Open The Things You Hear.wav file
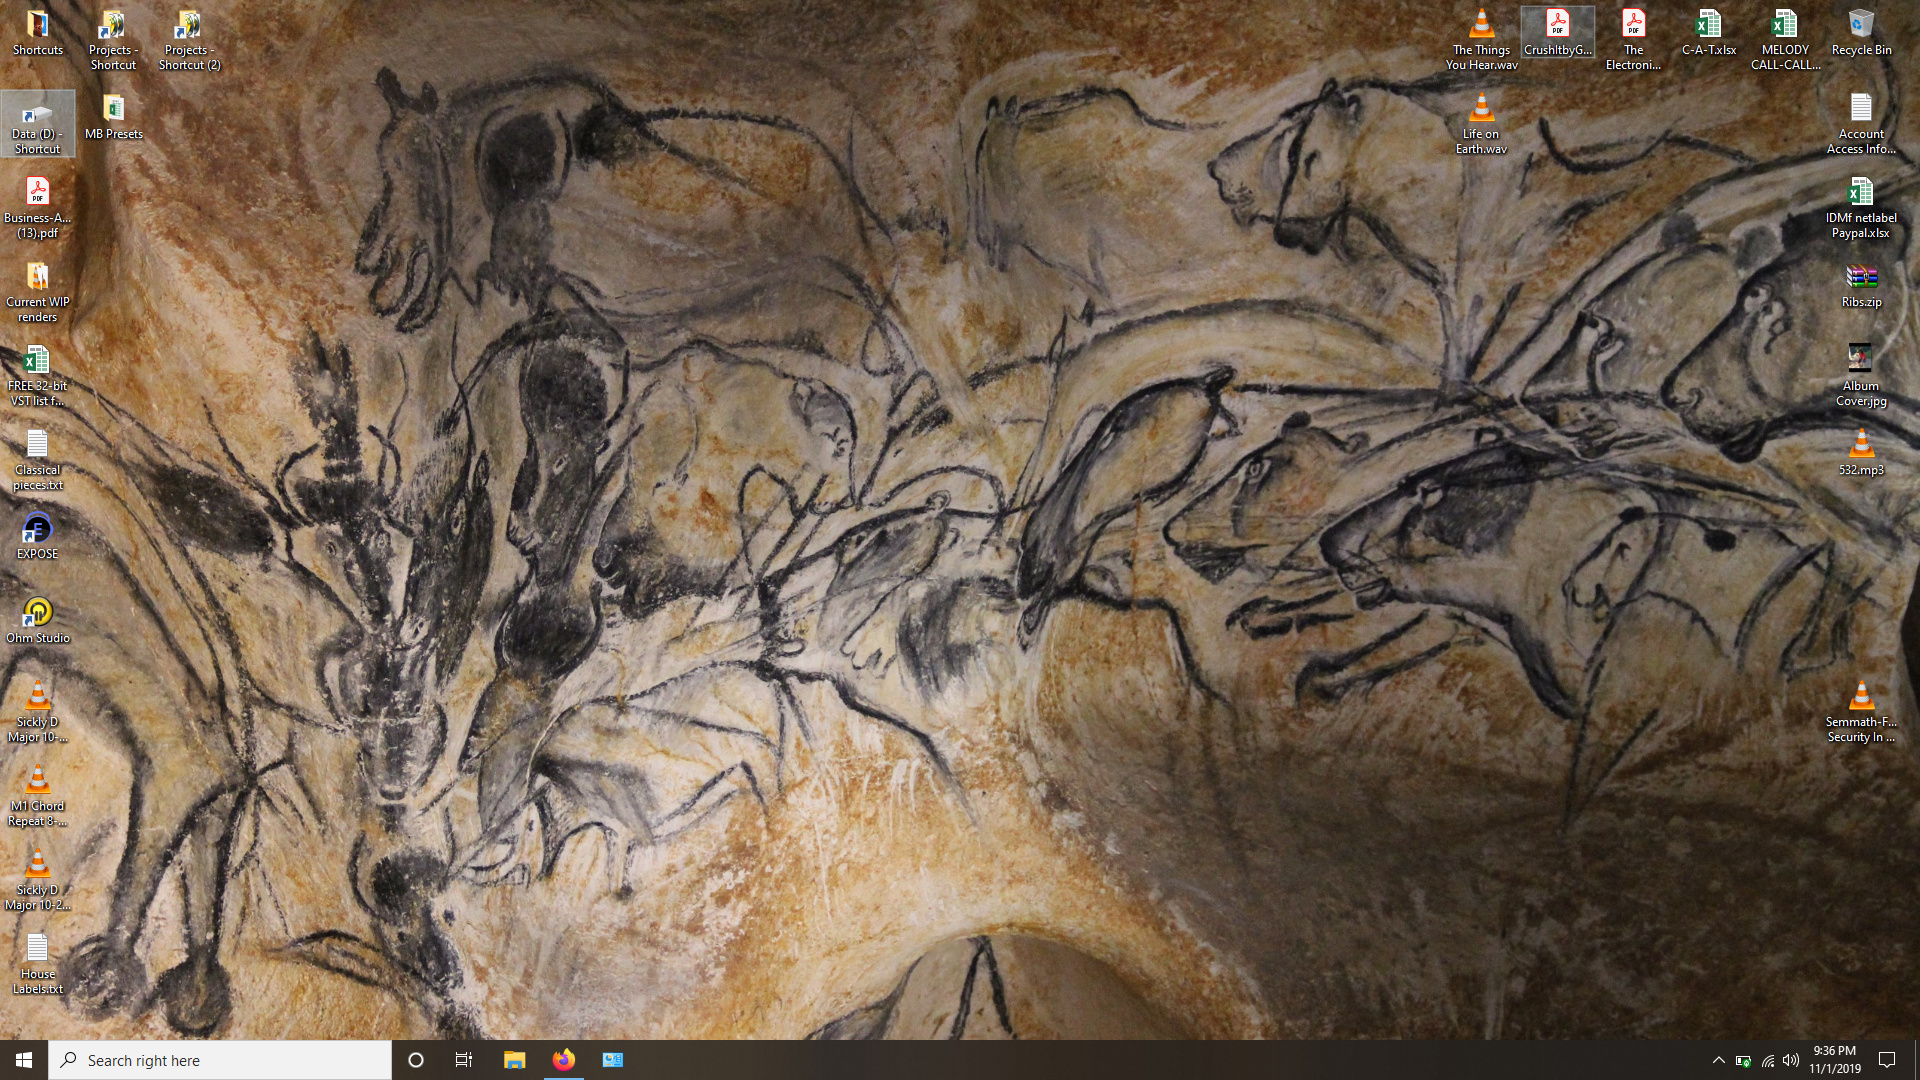 [x=1481, y=40]
